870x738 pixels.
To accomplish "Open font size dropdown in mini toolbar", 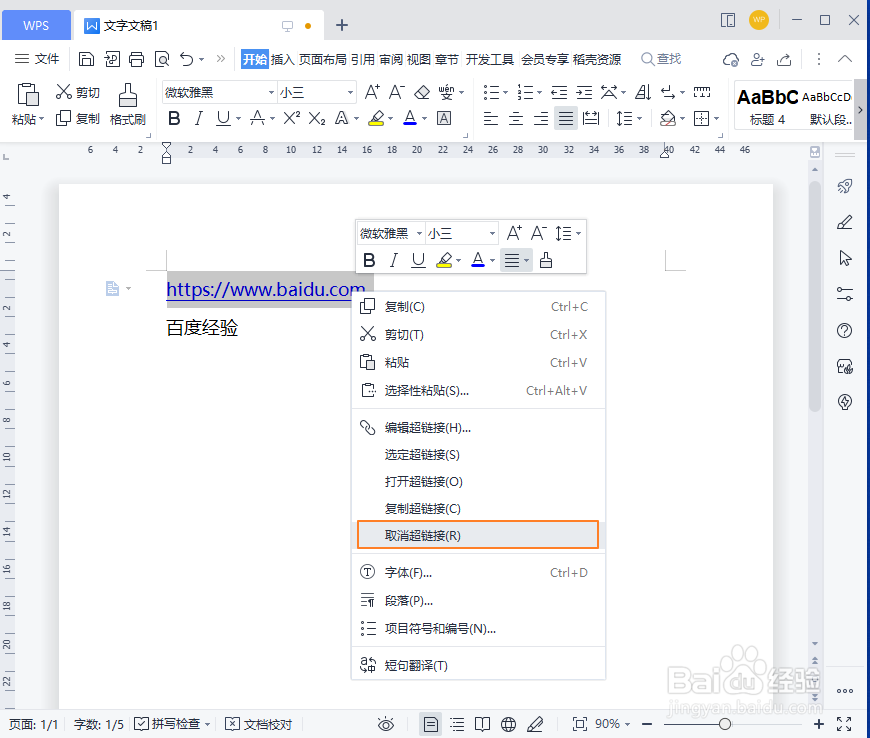I will click(x=492, y=233).
